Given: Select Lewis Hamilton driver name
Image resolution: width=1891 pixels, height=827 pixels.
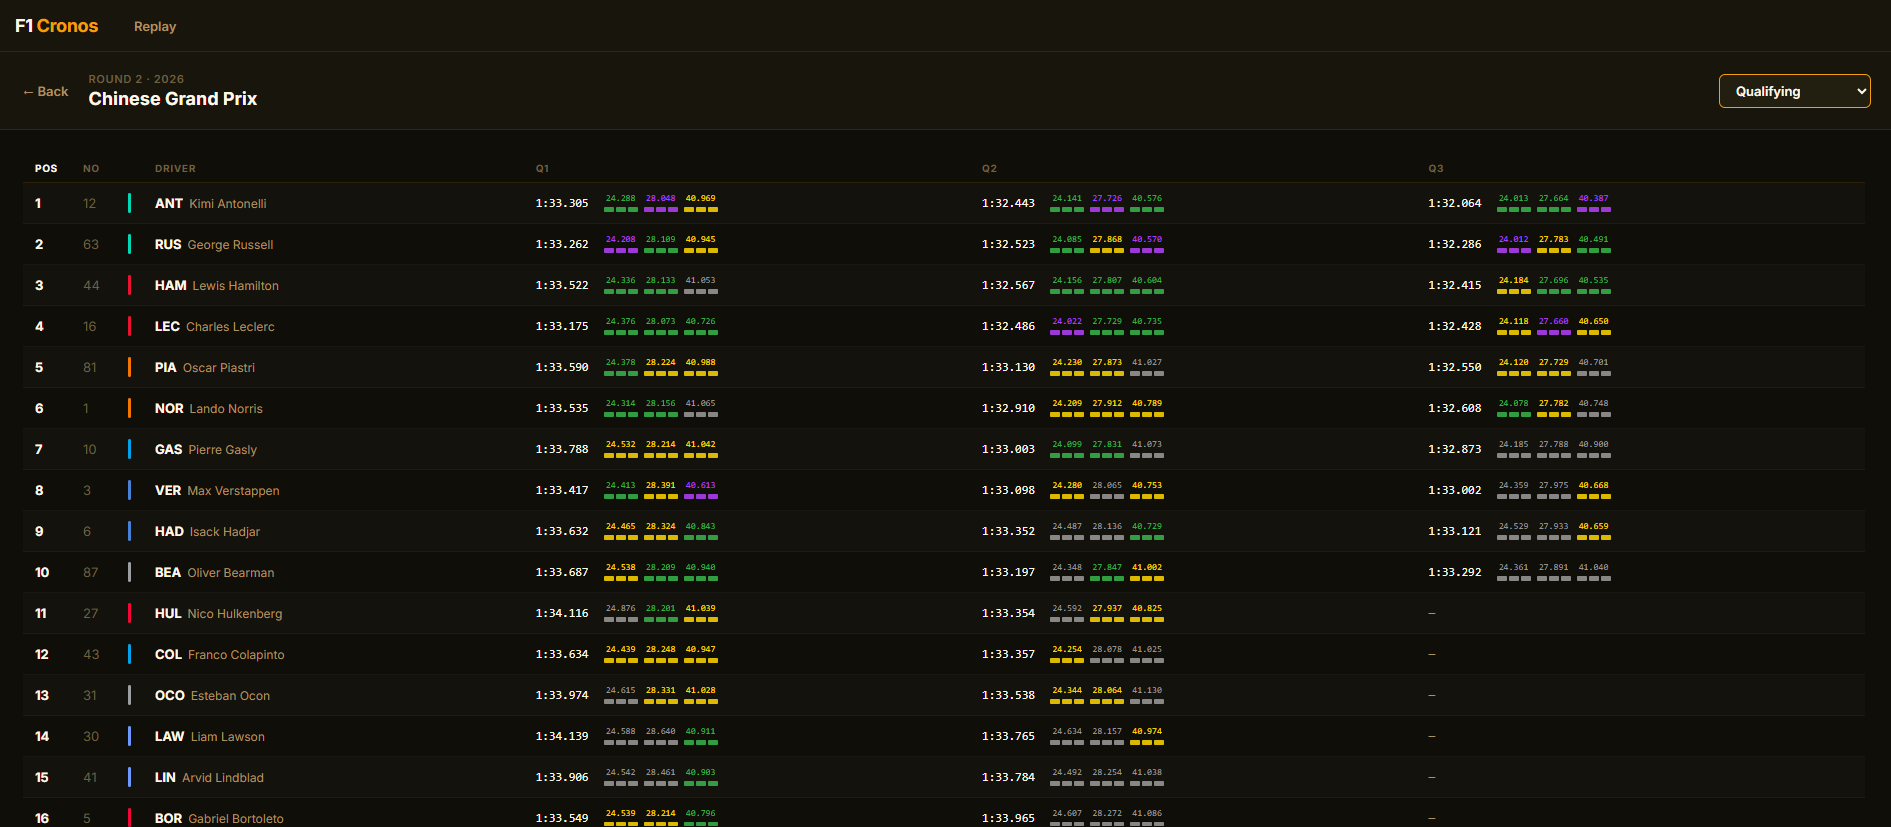Looking at the screenshot, I should click(235, 286).
